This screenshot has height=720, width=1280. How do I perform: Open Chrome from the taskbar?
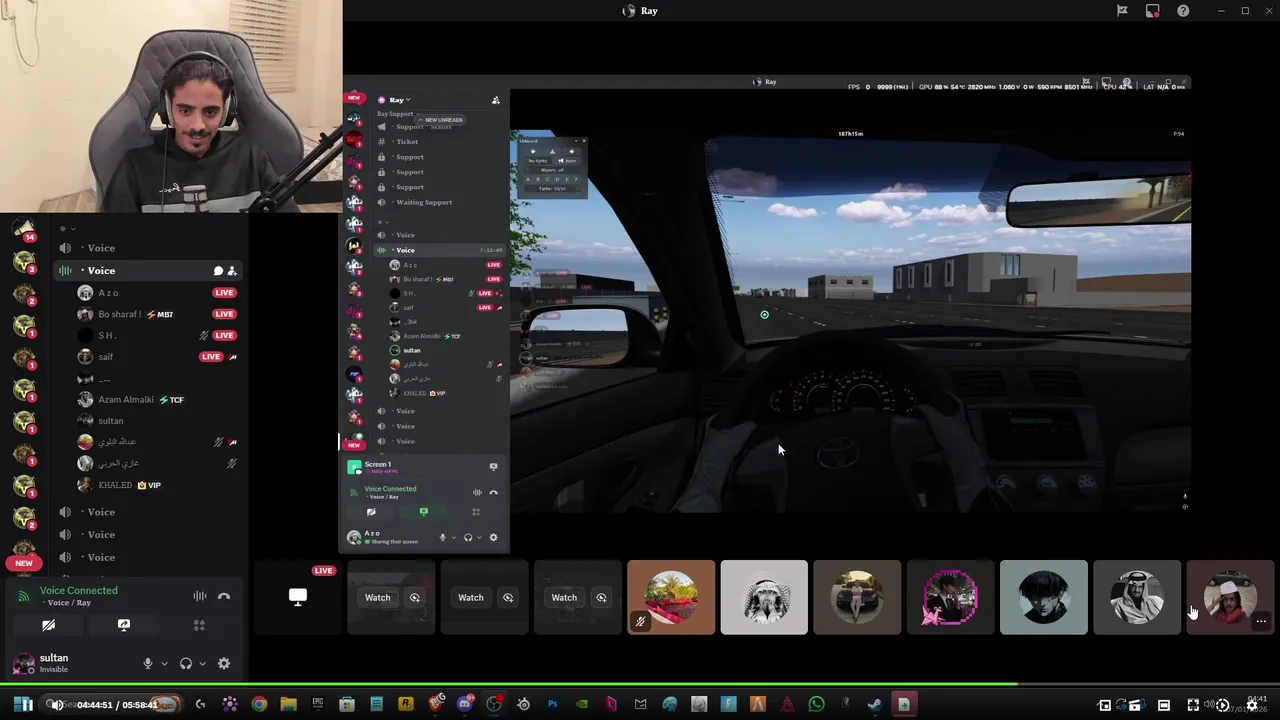[x=259, y=705]
